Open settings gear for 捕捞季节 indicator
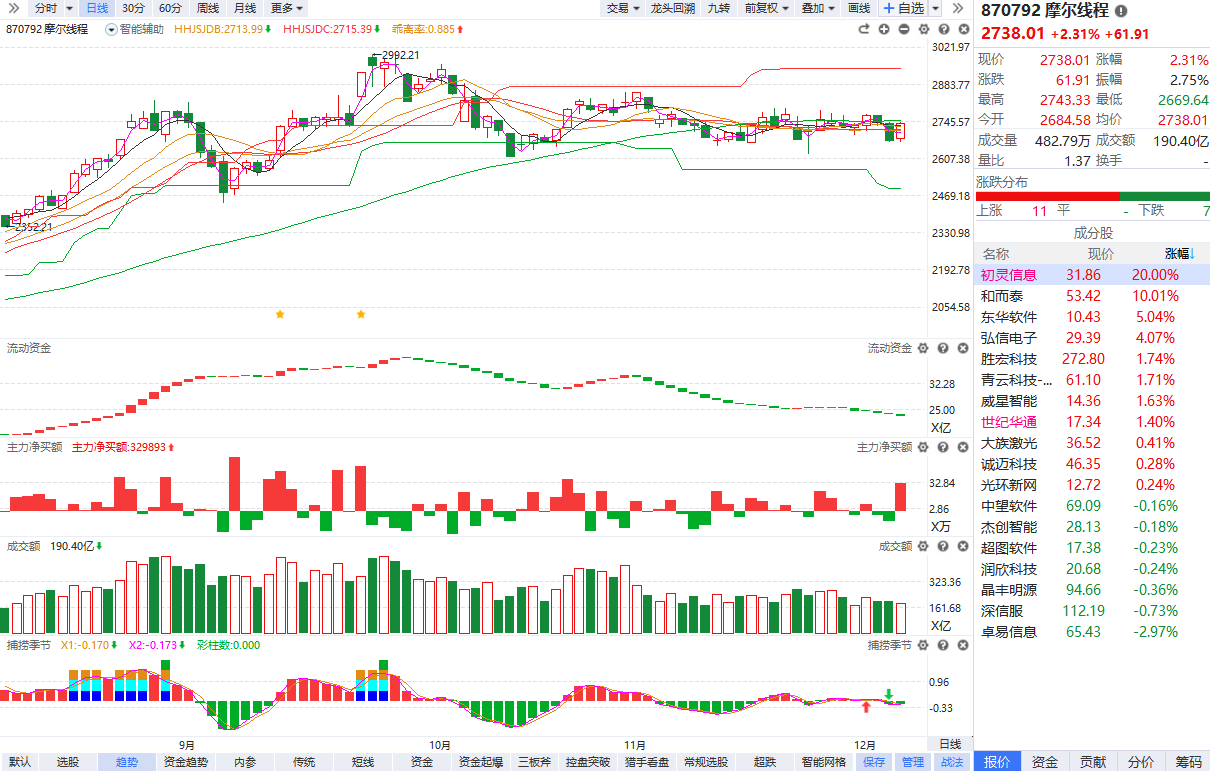 click(923, 645)
